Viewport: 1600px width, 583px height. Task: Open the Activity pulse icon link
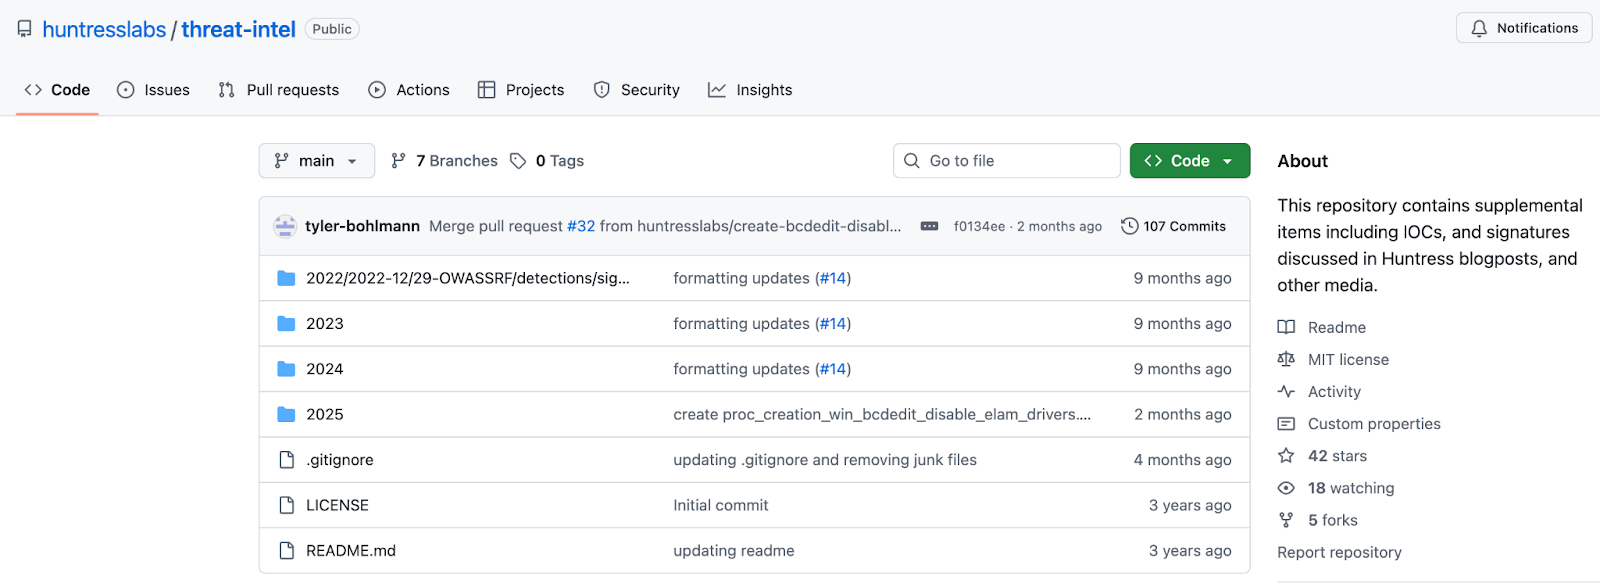point(1286,392)
